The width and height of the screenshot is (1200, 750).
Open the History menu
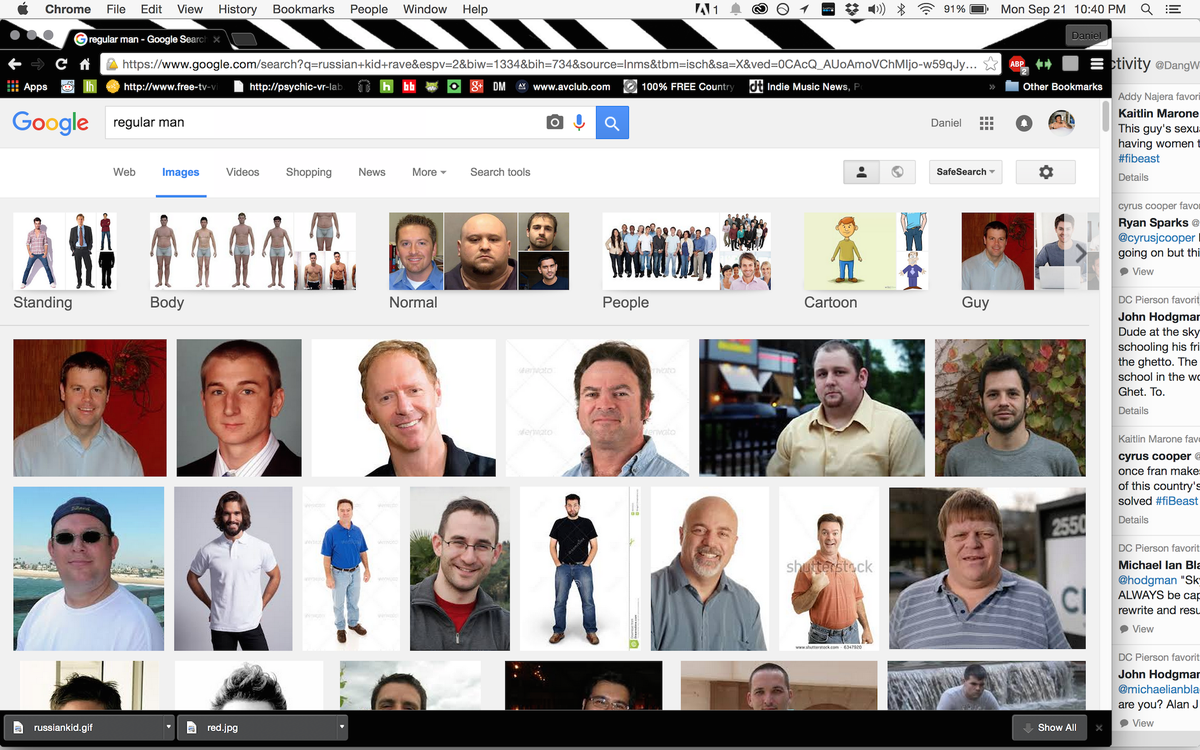coord(238,9)
